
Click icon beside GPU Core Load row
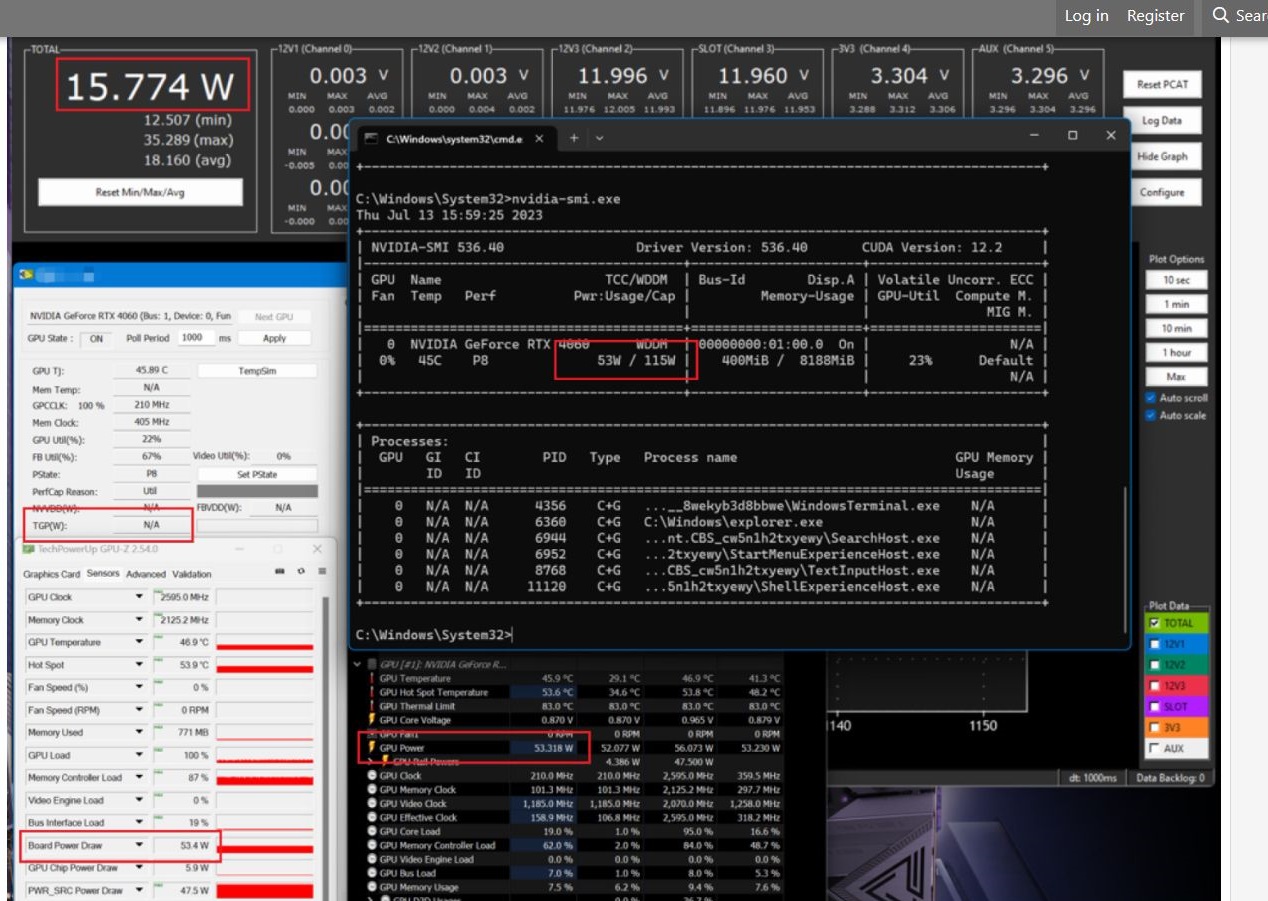coord(372,831)
